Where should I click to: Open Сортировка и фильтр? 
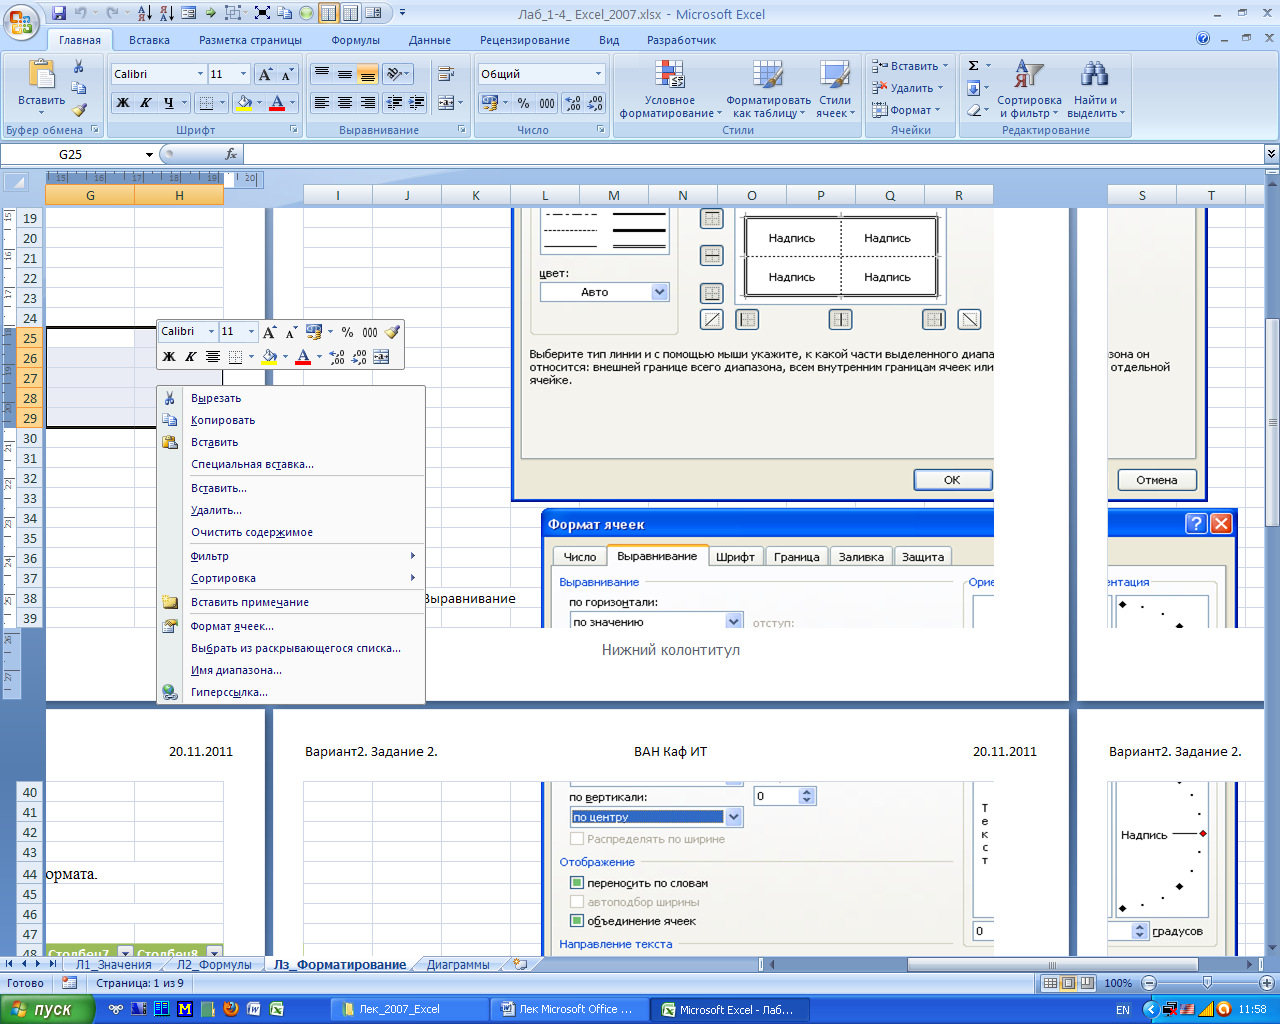coord(1029,89)
